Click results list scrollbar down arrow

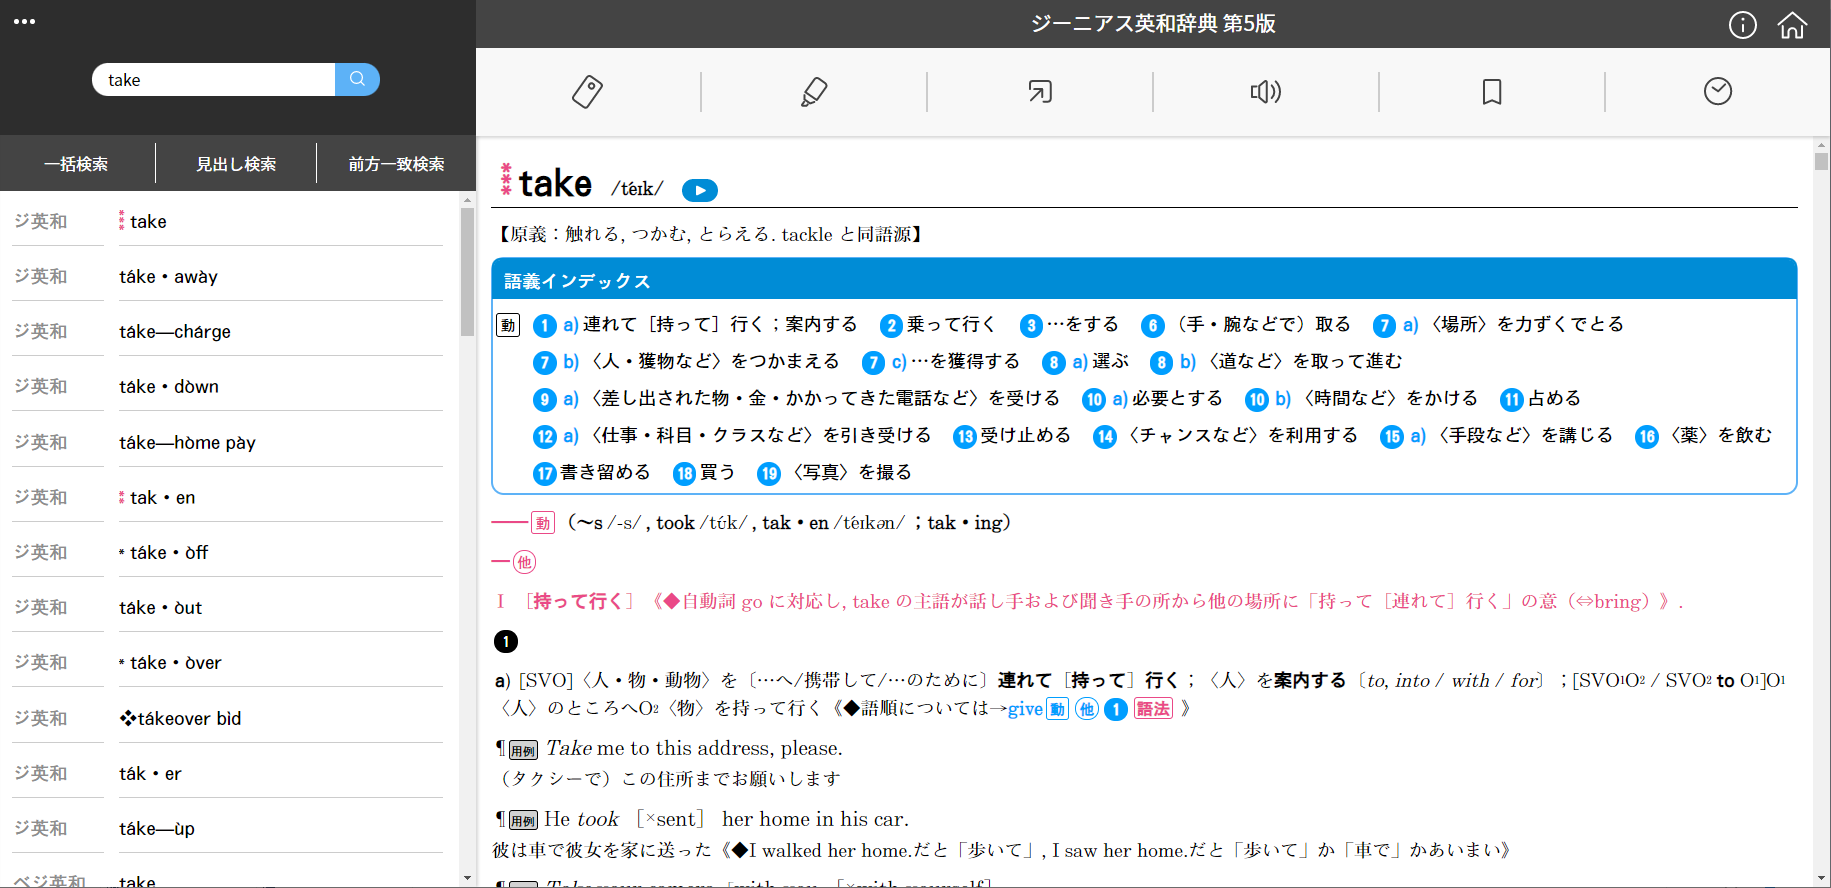pos(467,878)
